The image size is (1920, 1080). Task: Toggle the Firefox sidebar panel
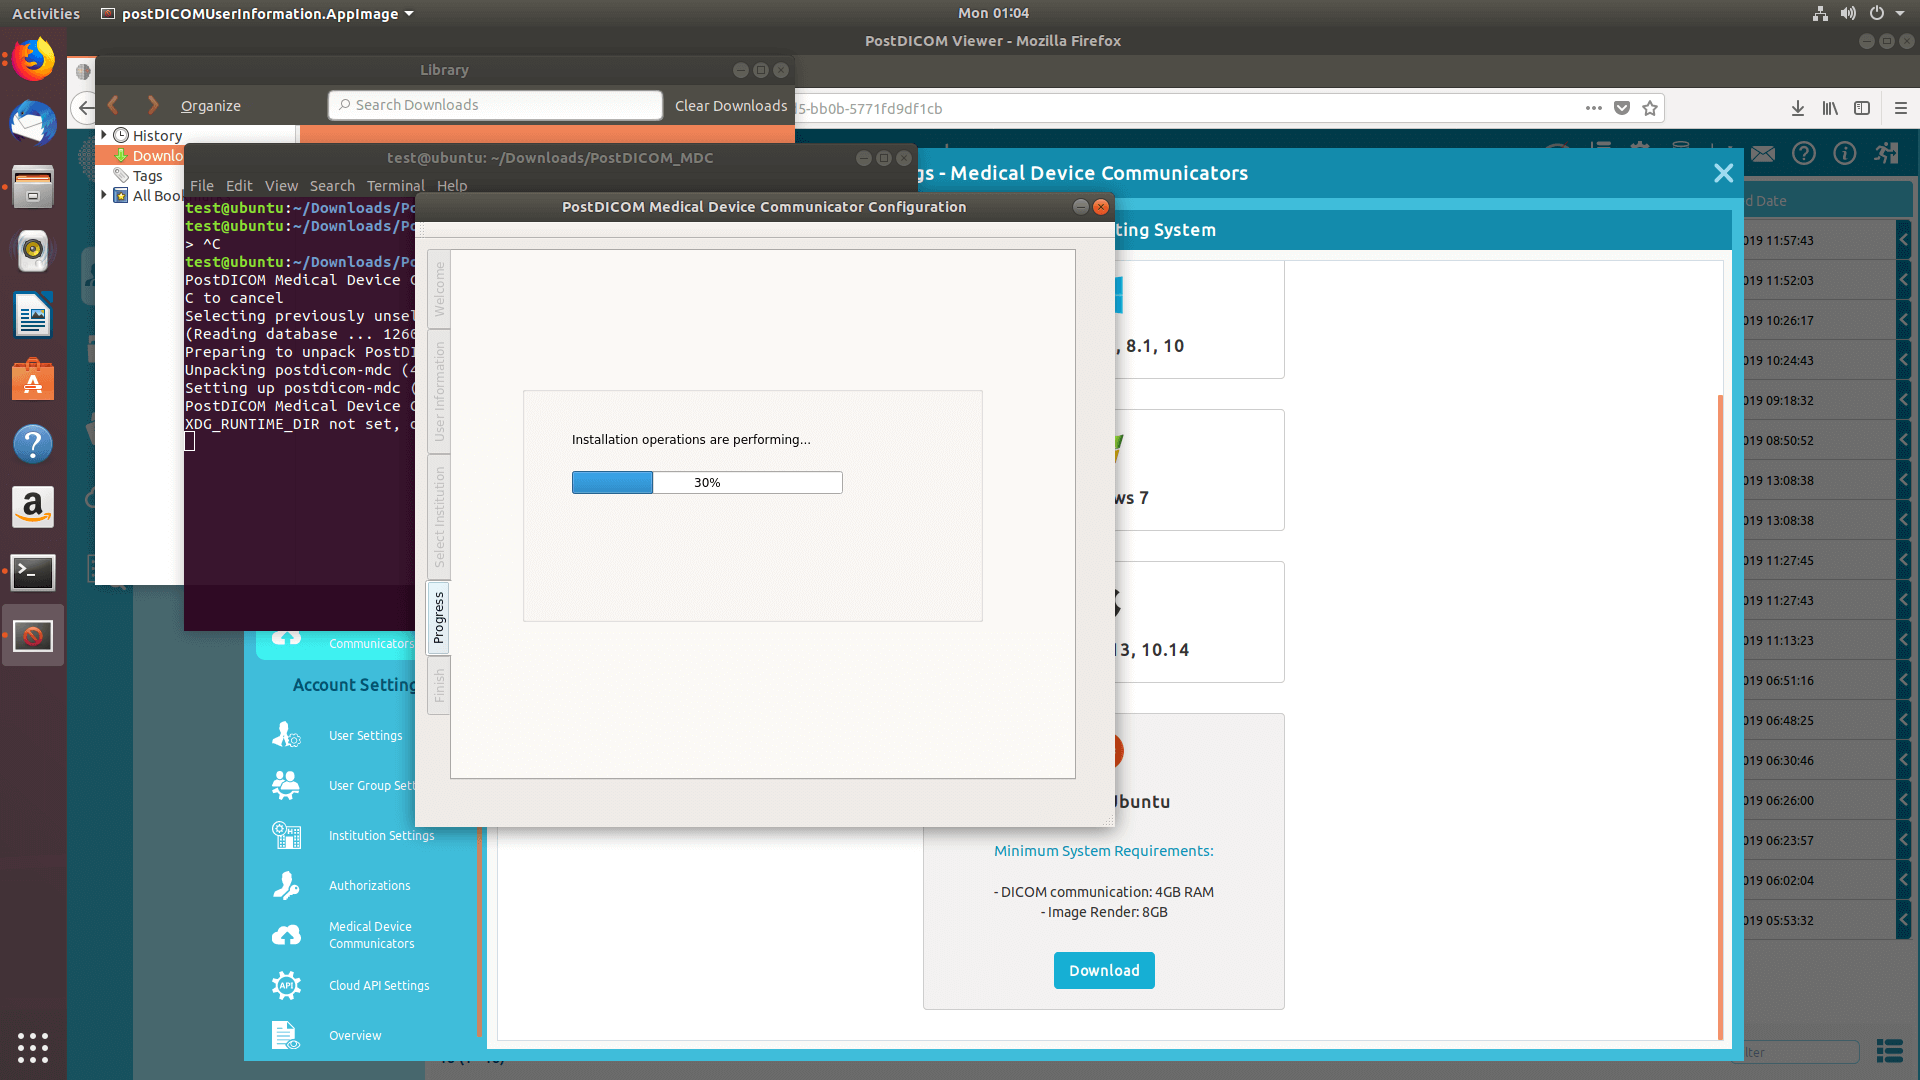(1862, 108)
